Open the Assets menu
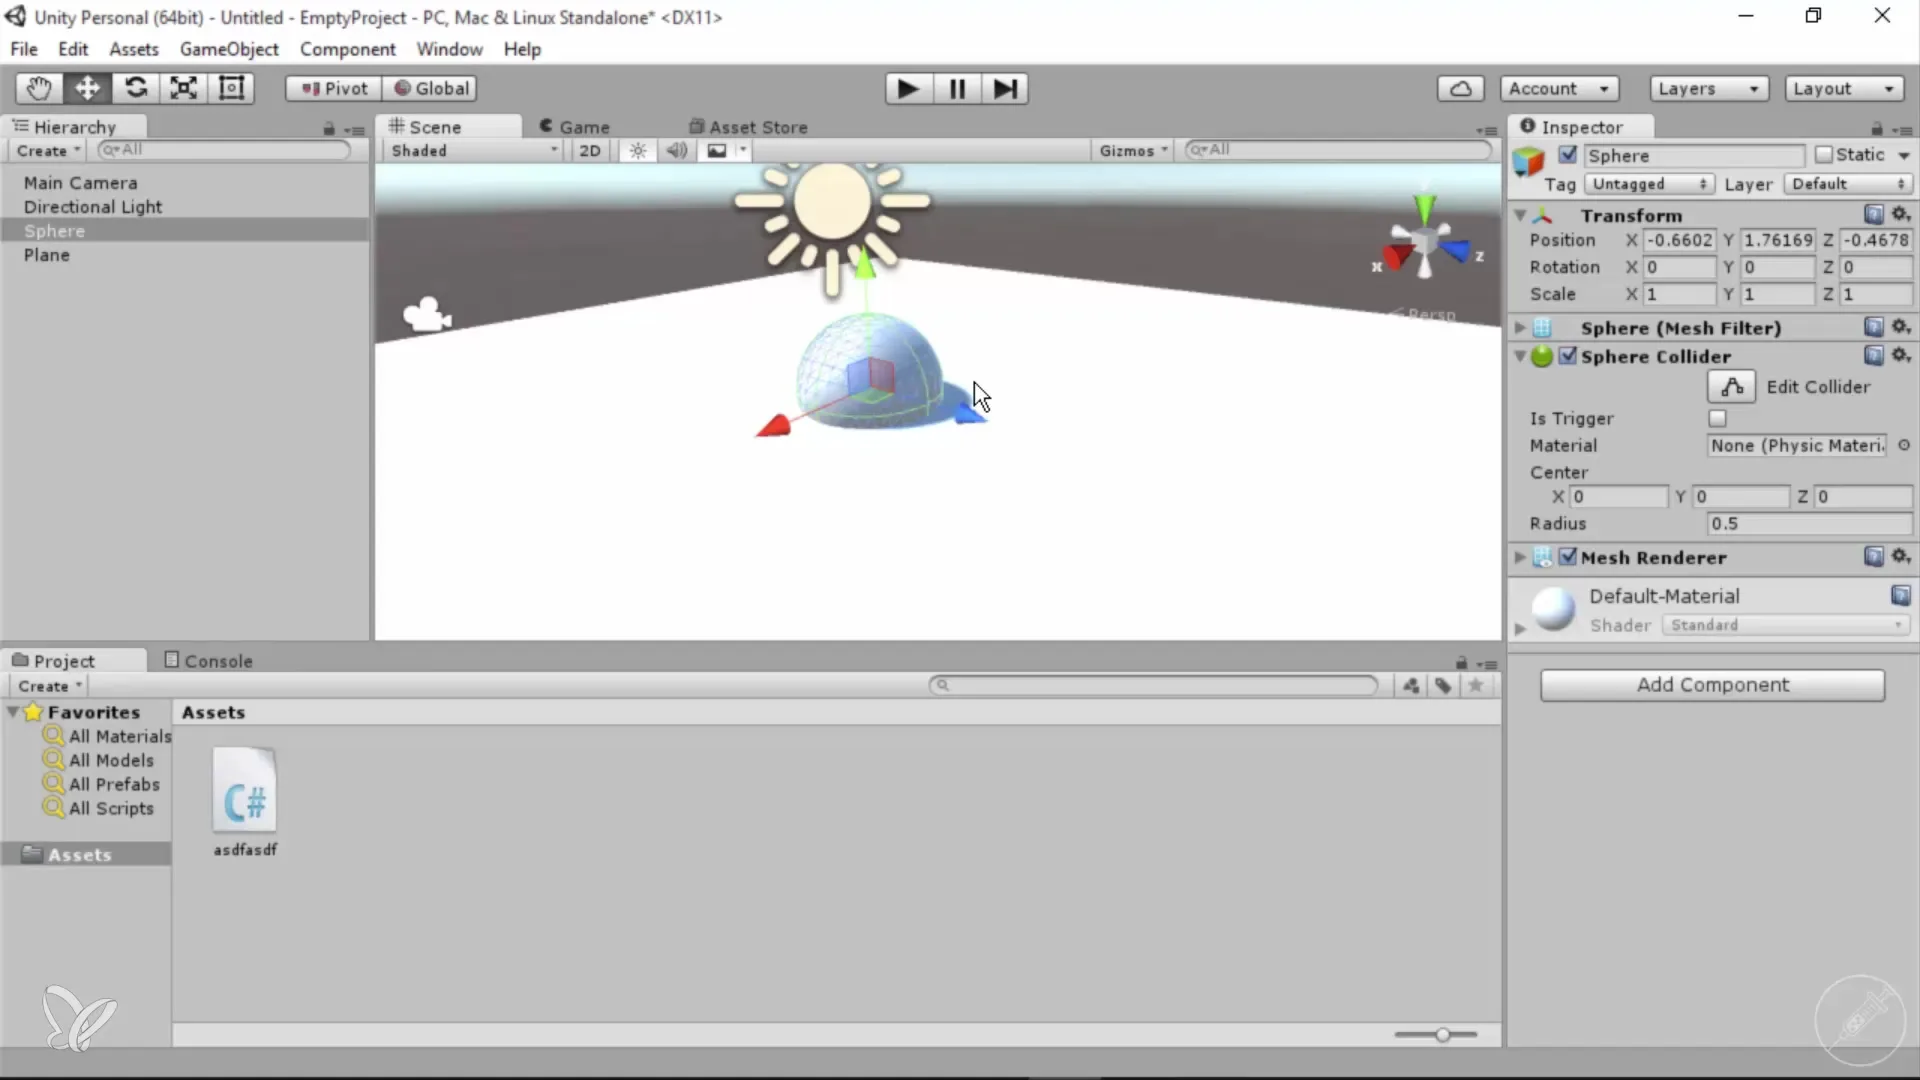 [134, 49]
